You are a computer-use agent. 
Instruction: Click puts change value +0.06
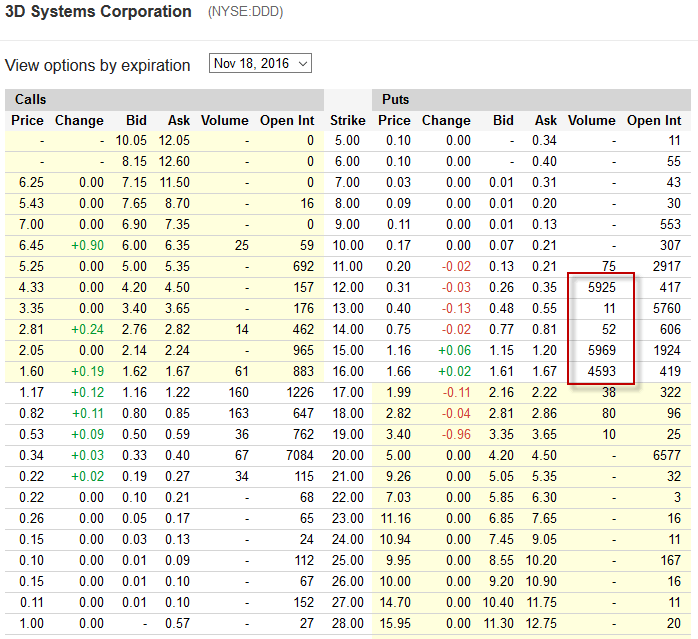click(x=455, y=350)
